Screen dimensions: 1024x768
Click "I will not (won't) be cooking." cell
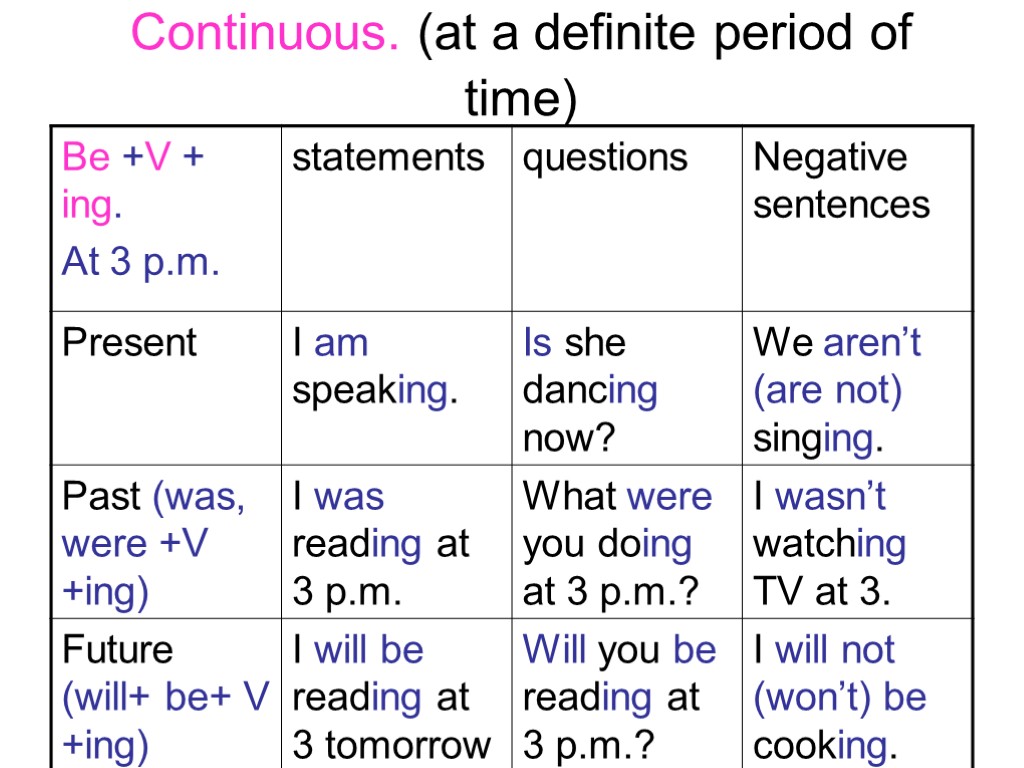(840, 697)
